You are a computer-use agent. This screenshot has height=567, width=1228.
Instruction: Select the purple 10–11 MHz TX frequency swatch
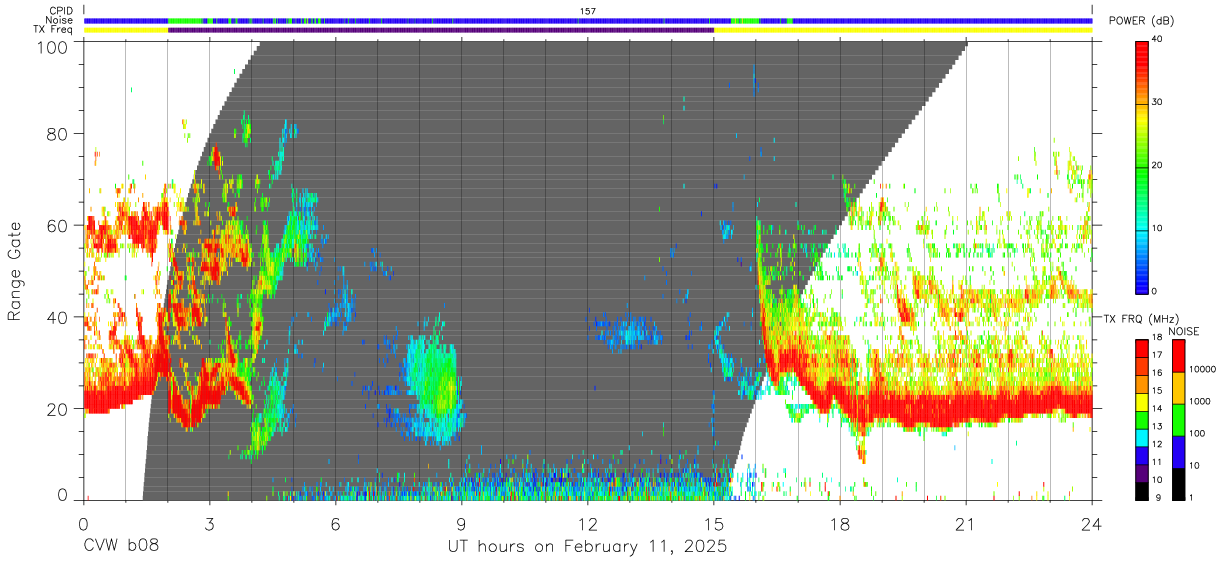click(x=1143, y=472)
